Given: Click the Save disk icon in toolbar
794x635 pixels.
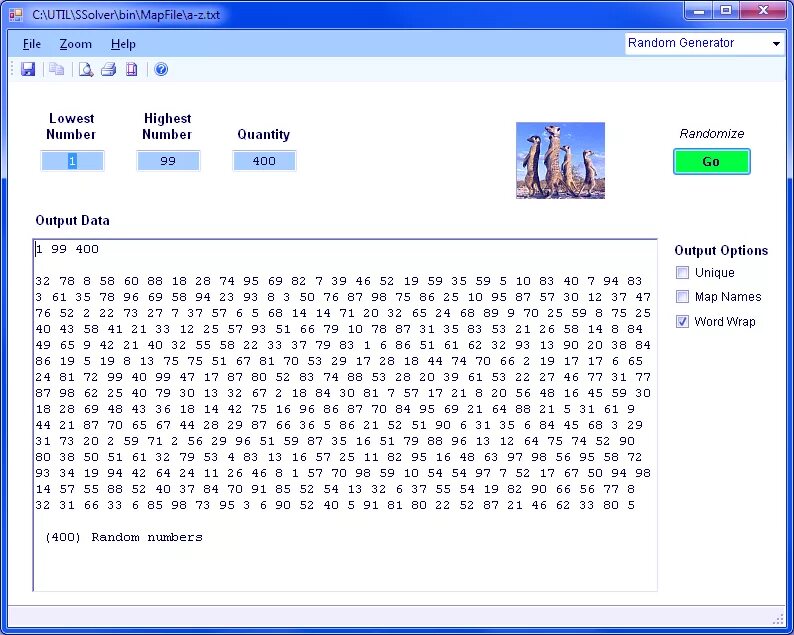Looking at the screenshot, I should pos(28,69).
